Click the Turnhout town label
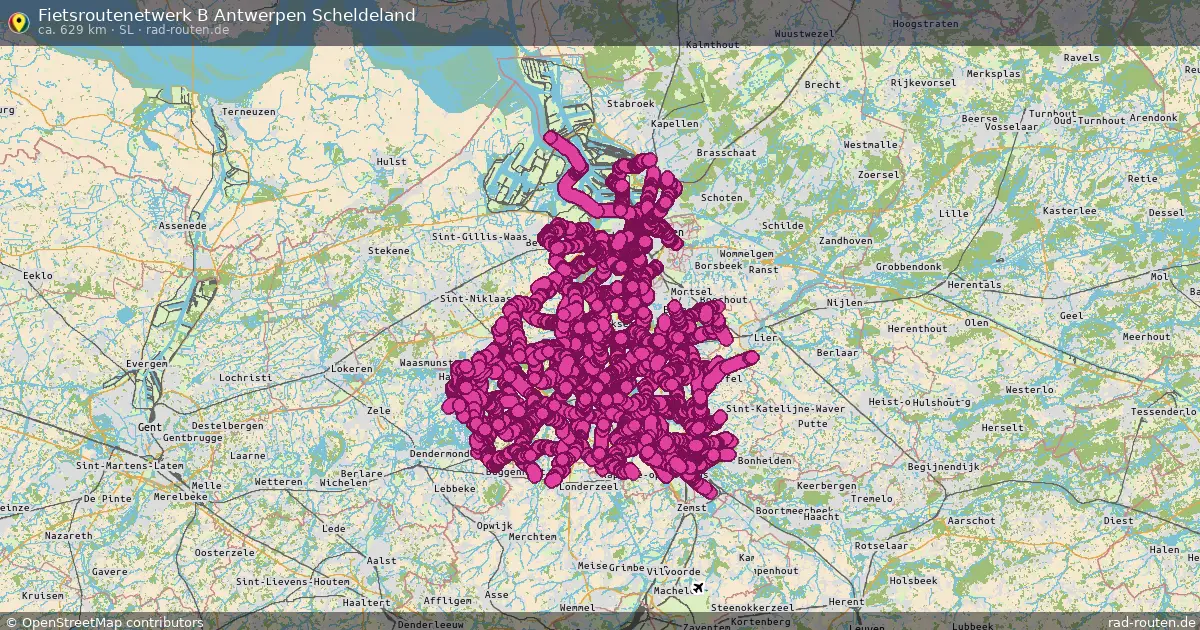Image resolution: width=1200 pixels, height=630 pixels. coord(1052,114)
